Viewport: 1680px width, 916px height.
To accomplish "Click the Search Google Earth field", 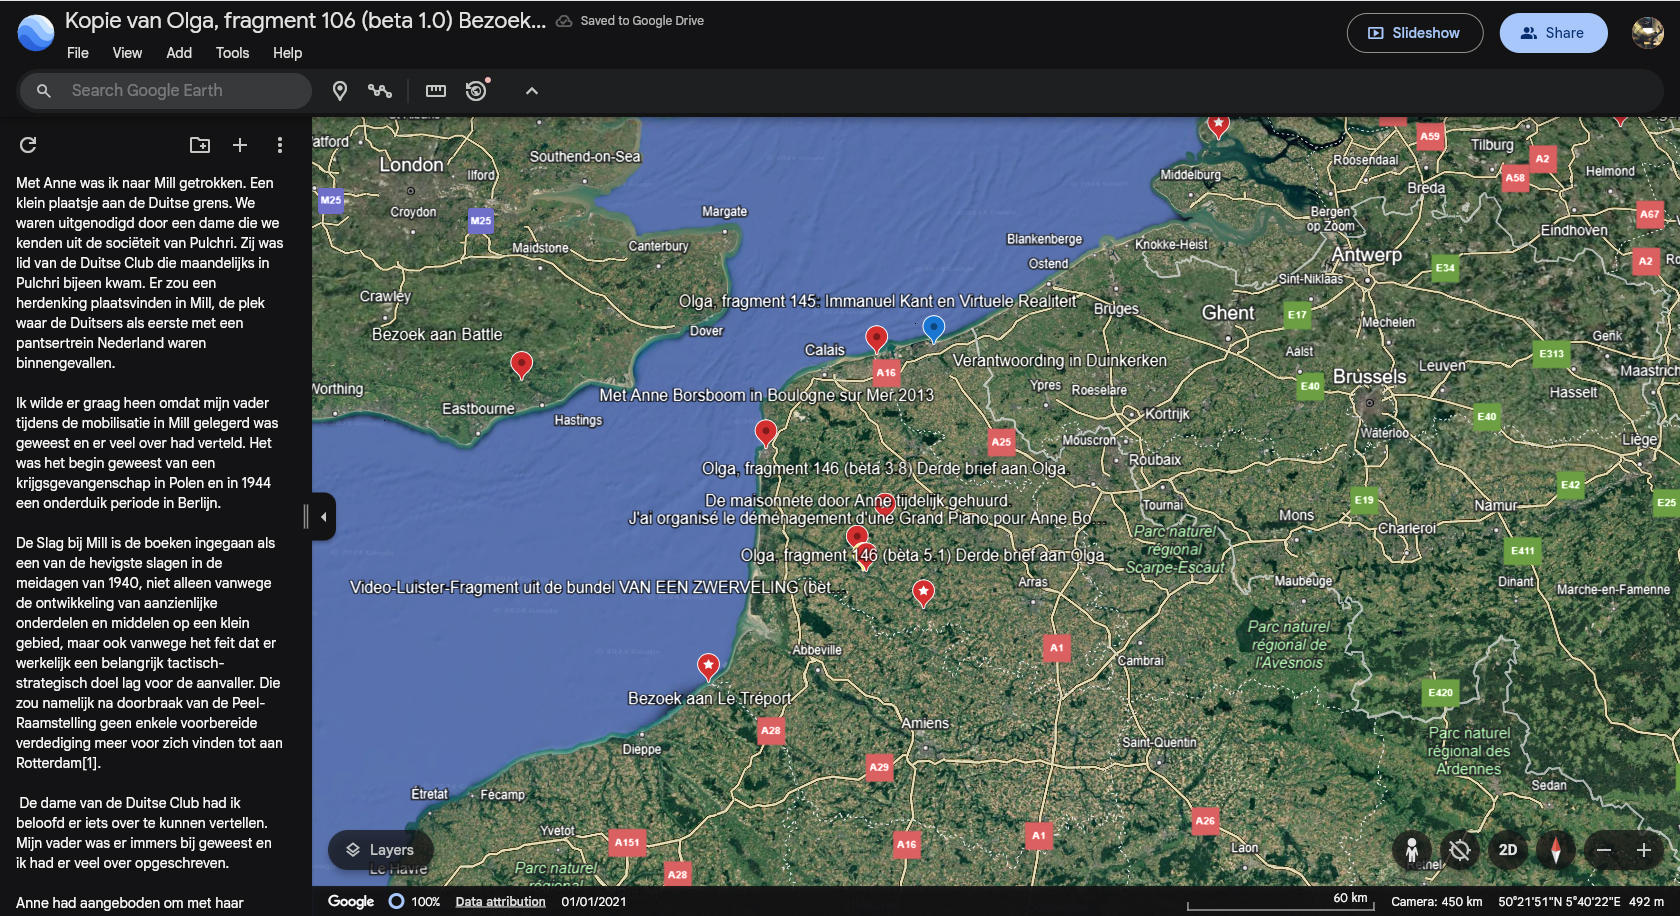I will click(x=166, y=91).
